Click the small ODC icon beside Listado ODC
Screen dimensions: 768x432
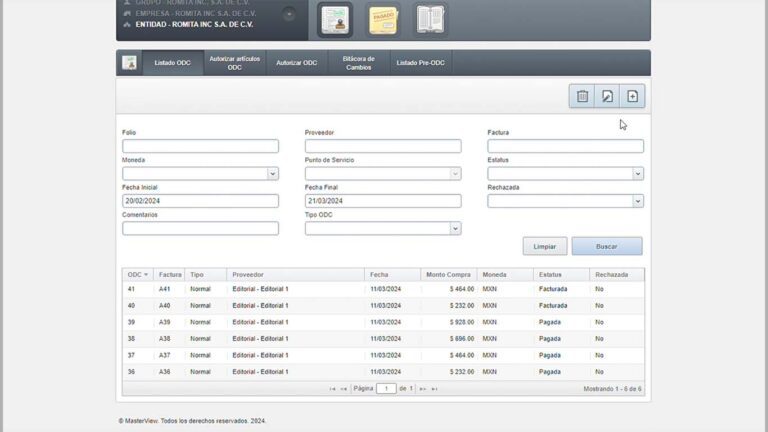(x=129, y=63)
